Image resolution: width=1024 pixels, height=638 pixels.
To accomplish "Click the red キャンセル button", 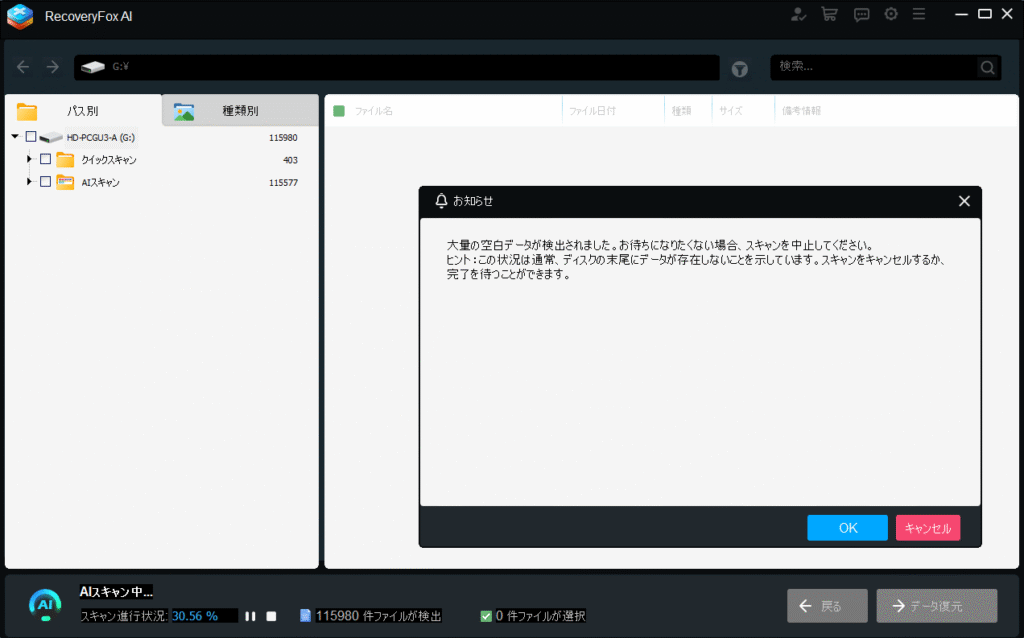I will [x=927, y=528].
